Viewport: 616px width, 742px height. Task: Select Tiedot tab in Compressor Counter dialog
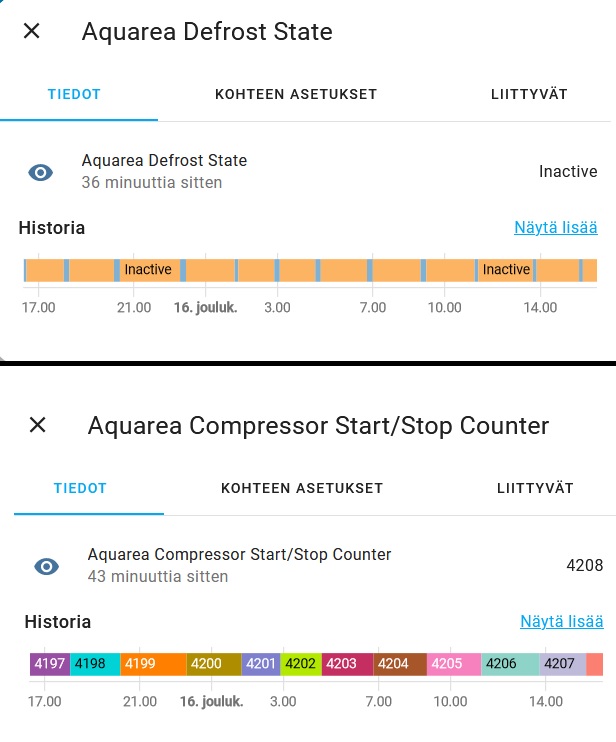81,489
